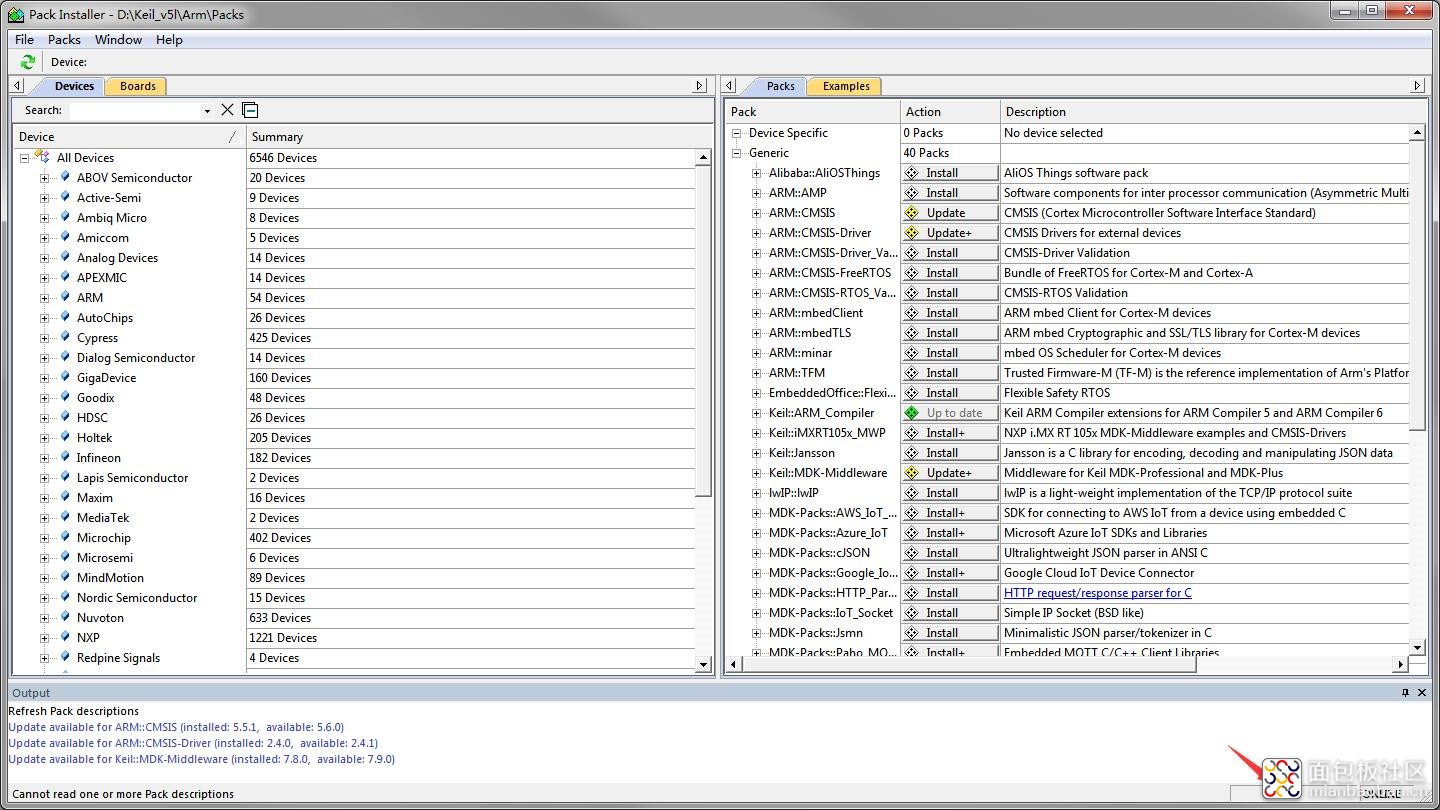Expand the Analog Devices tree node
The width and height of the screenshot is (1440, 810).
[44, 258]
